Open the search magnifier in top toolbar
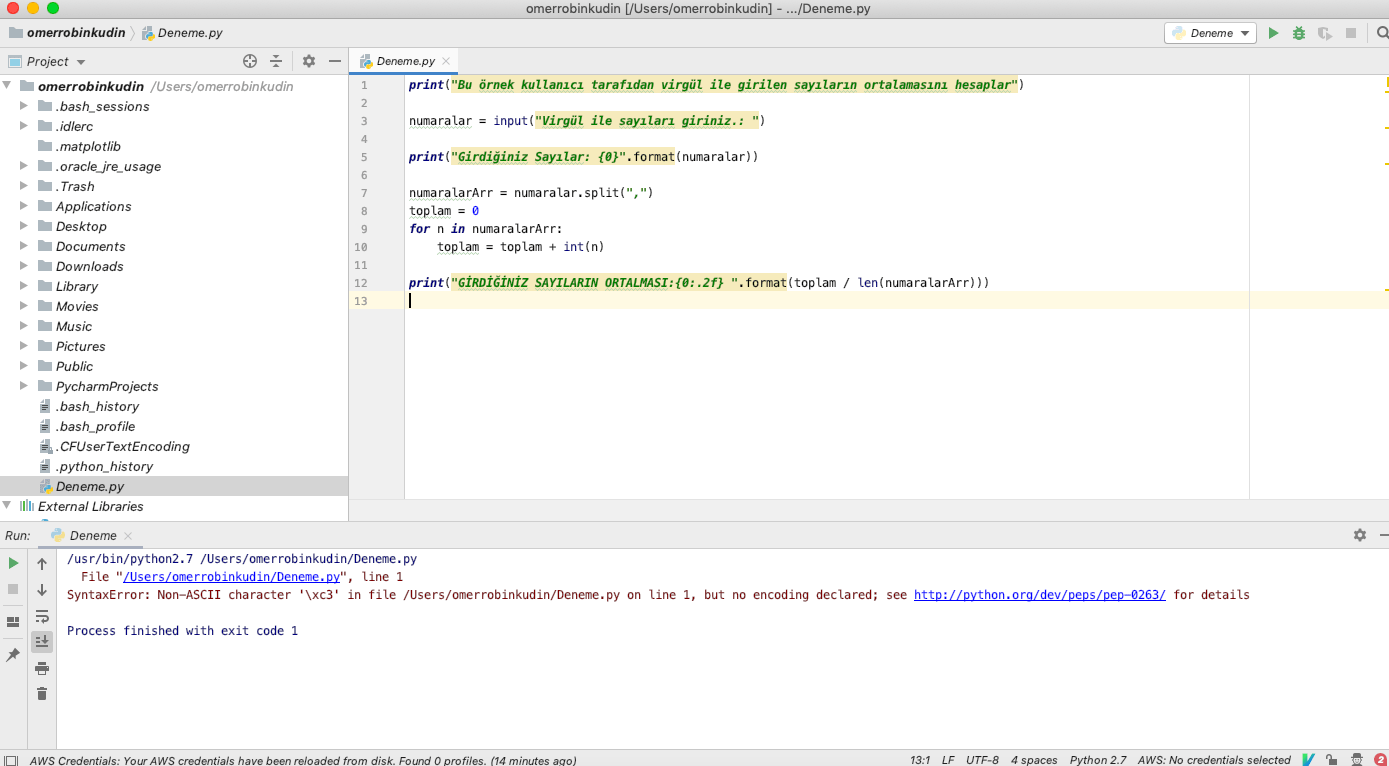Image resolution: width=1389 pixels, height=766 pixels. coord(1383,33)
